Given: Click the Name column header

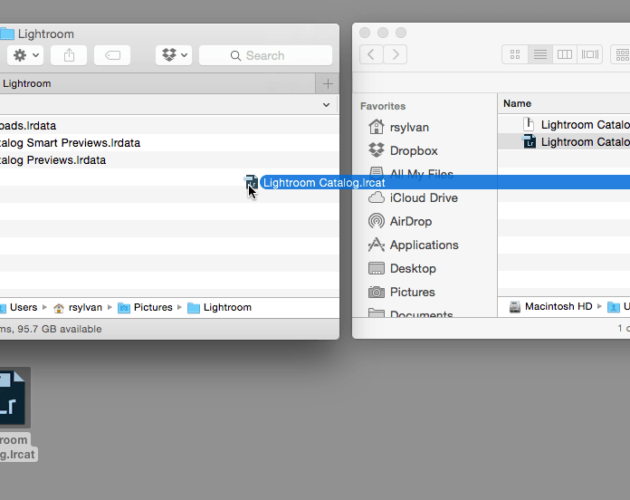Looking at the screenshot, I should pyautogui.click(x=564, y=104).
